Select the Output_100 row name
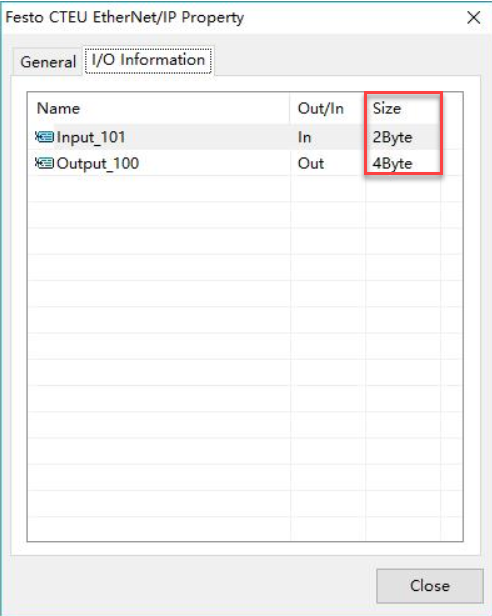 coord(98,163)
